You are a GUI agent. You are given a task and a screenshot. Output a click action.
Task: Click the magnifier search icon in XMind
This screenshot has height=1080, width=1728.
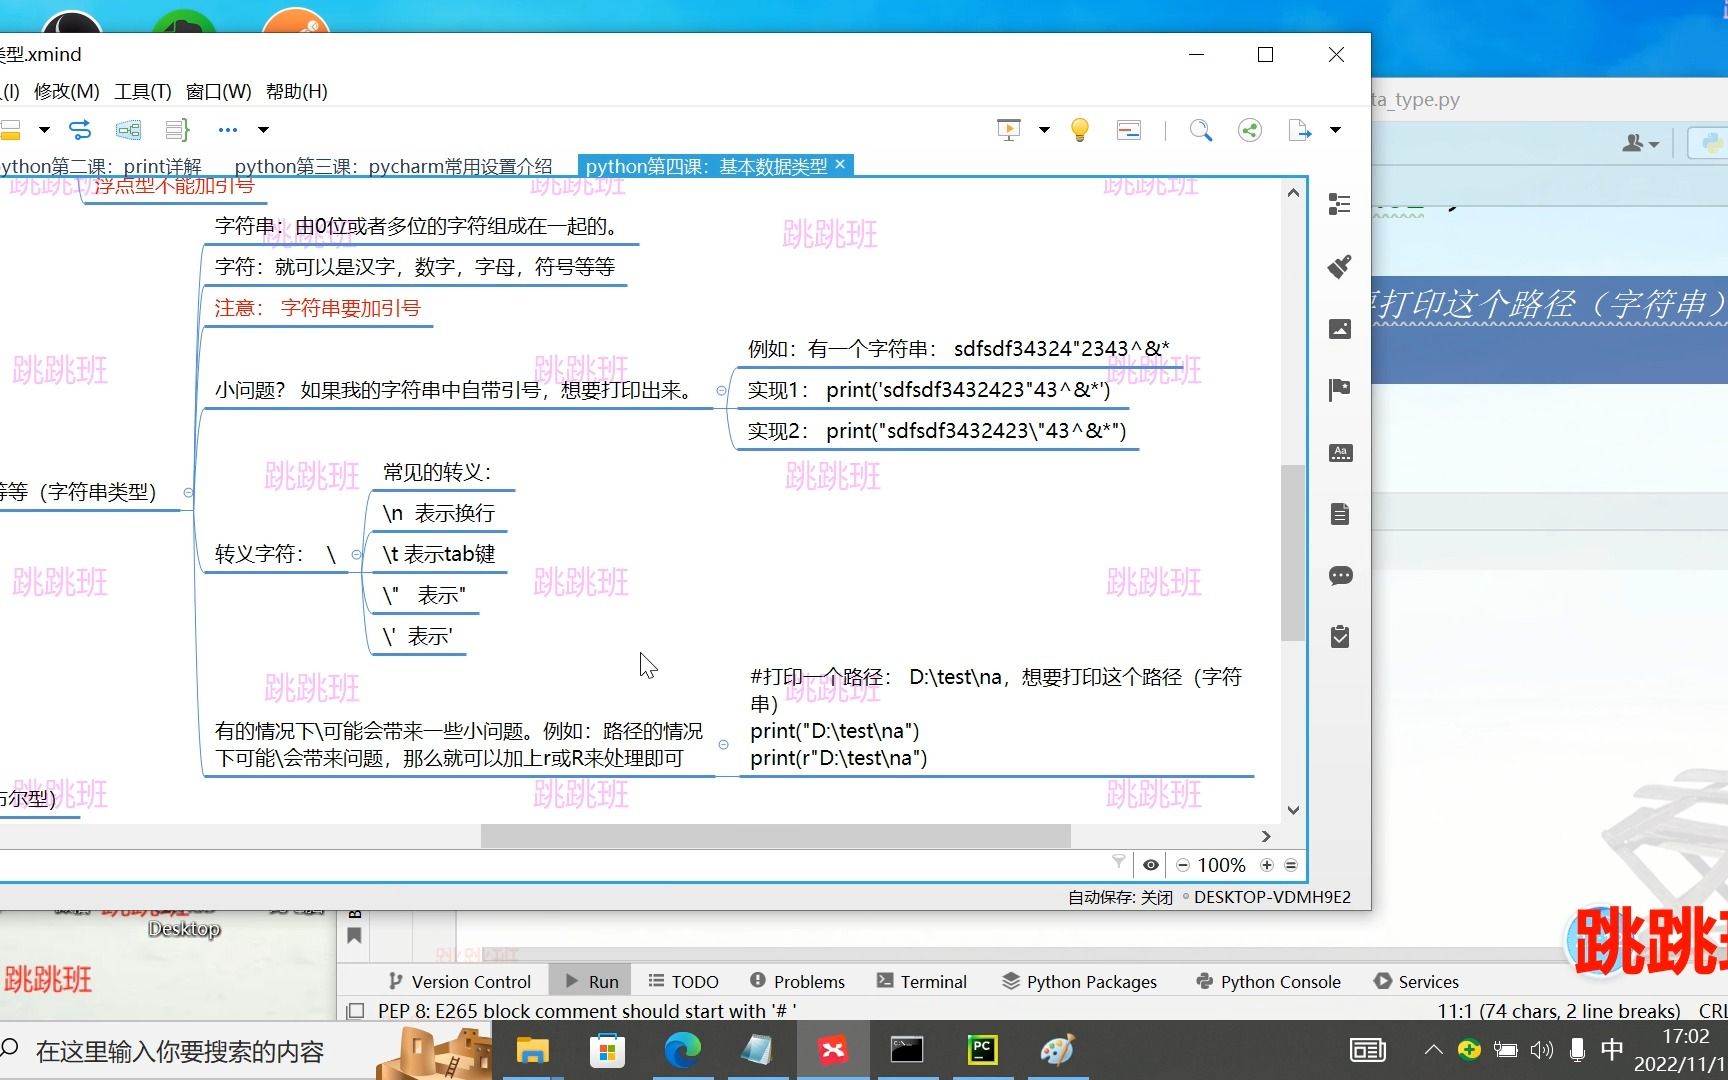[1201, 130]
